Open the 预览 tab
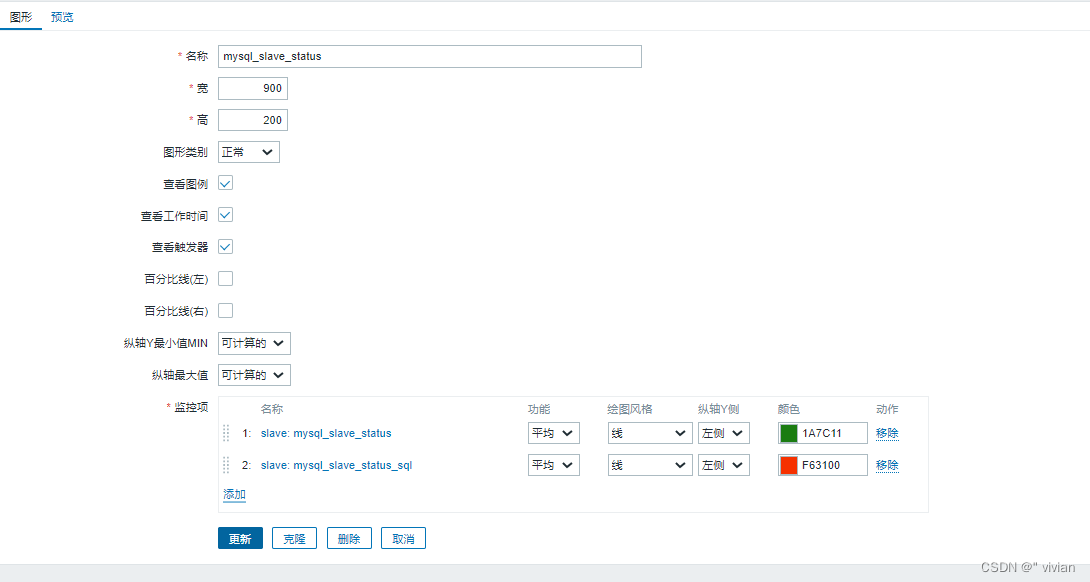1090x582 pixels. click(62, 17)
